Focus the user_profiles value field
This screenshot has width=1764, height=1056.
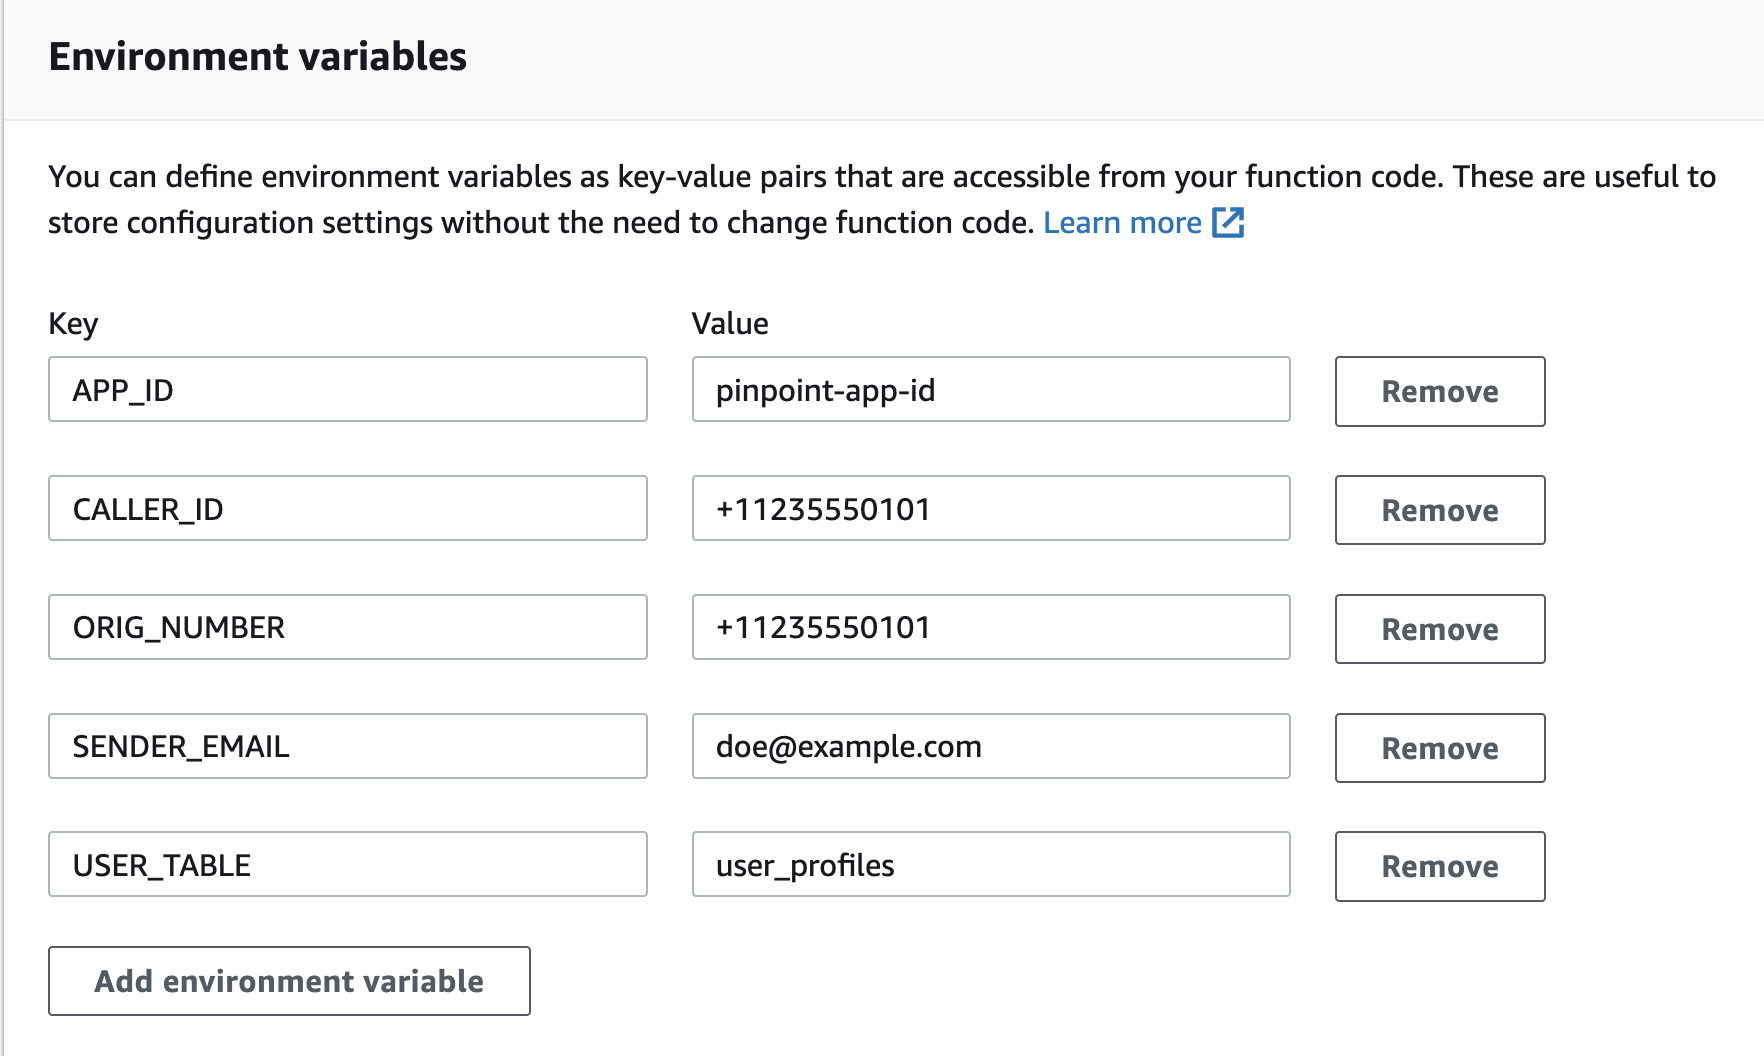click(990, 865)
